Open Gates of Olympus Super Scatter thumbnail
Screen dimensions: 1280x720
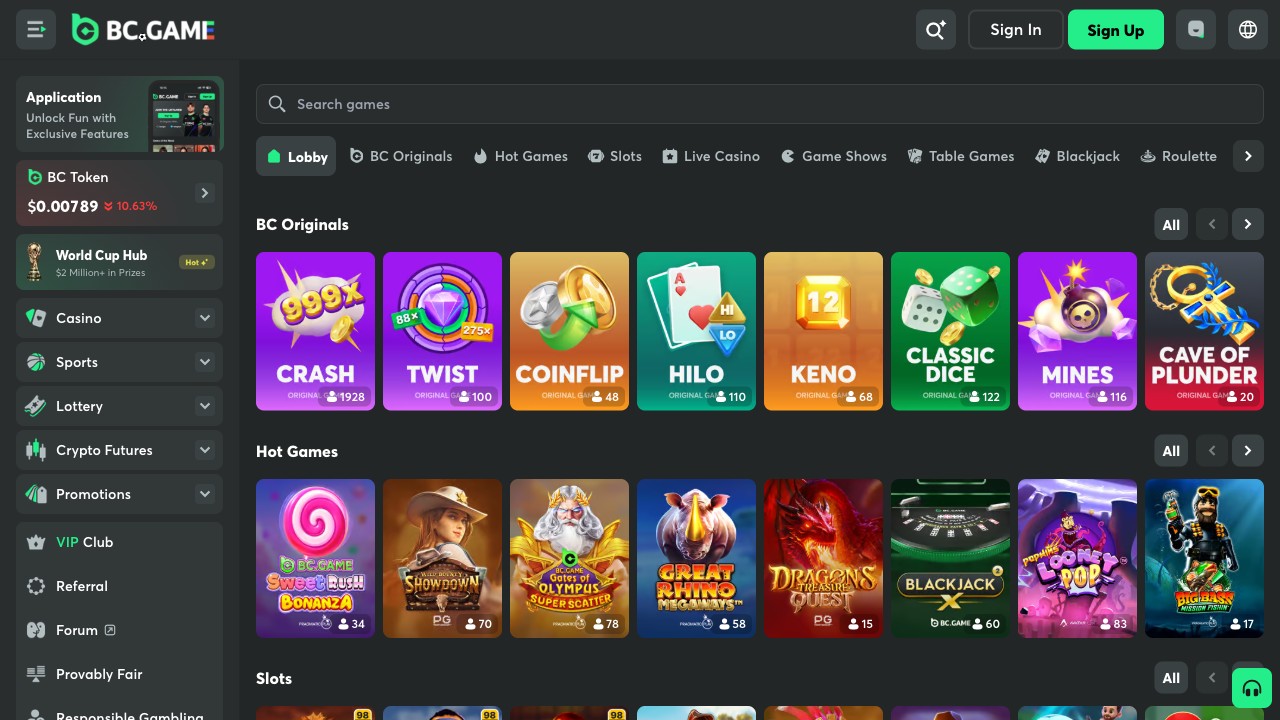569,558
